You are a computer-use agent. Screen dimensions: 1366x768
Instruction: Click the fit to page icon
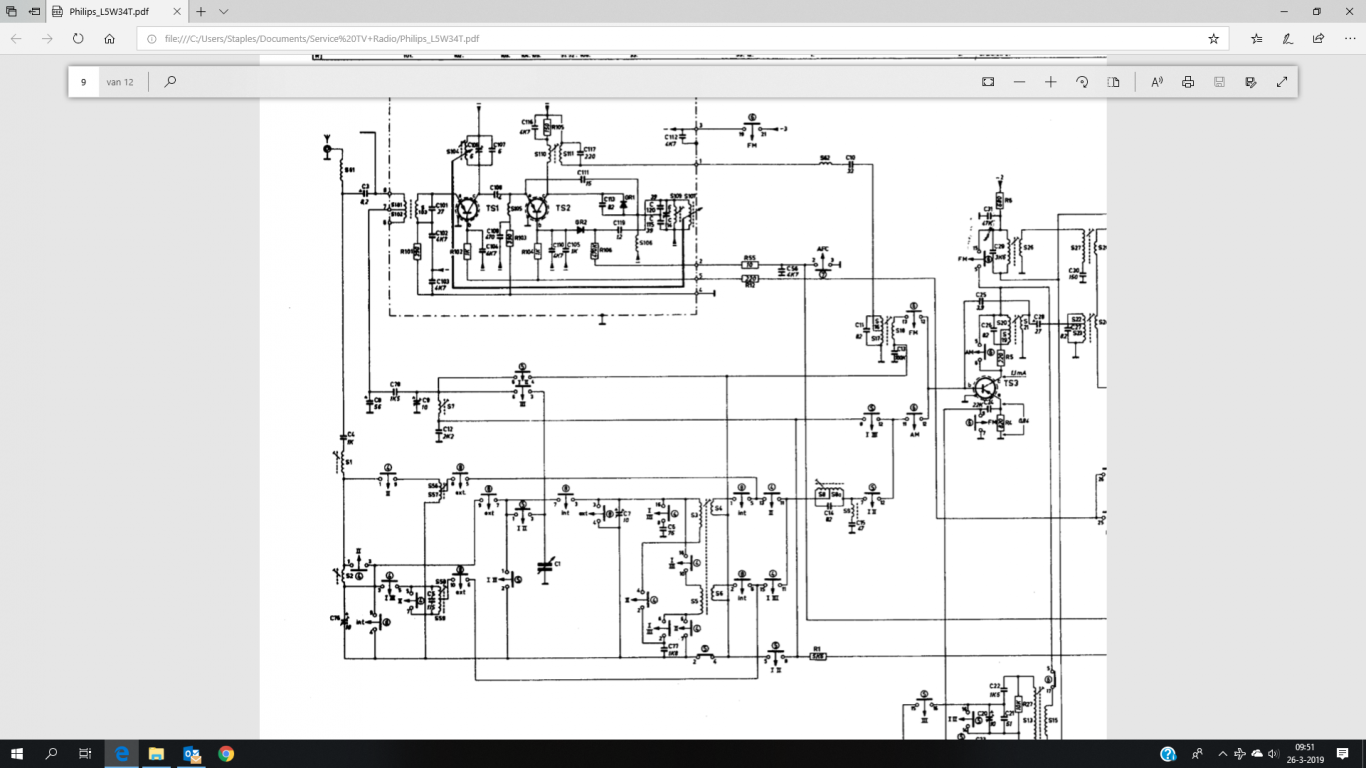pos(988,82)
